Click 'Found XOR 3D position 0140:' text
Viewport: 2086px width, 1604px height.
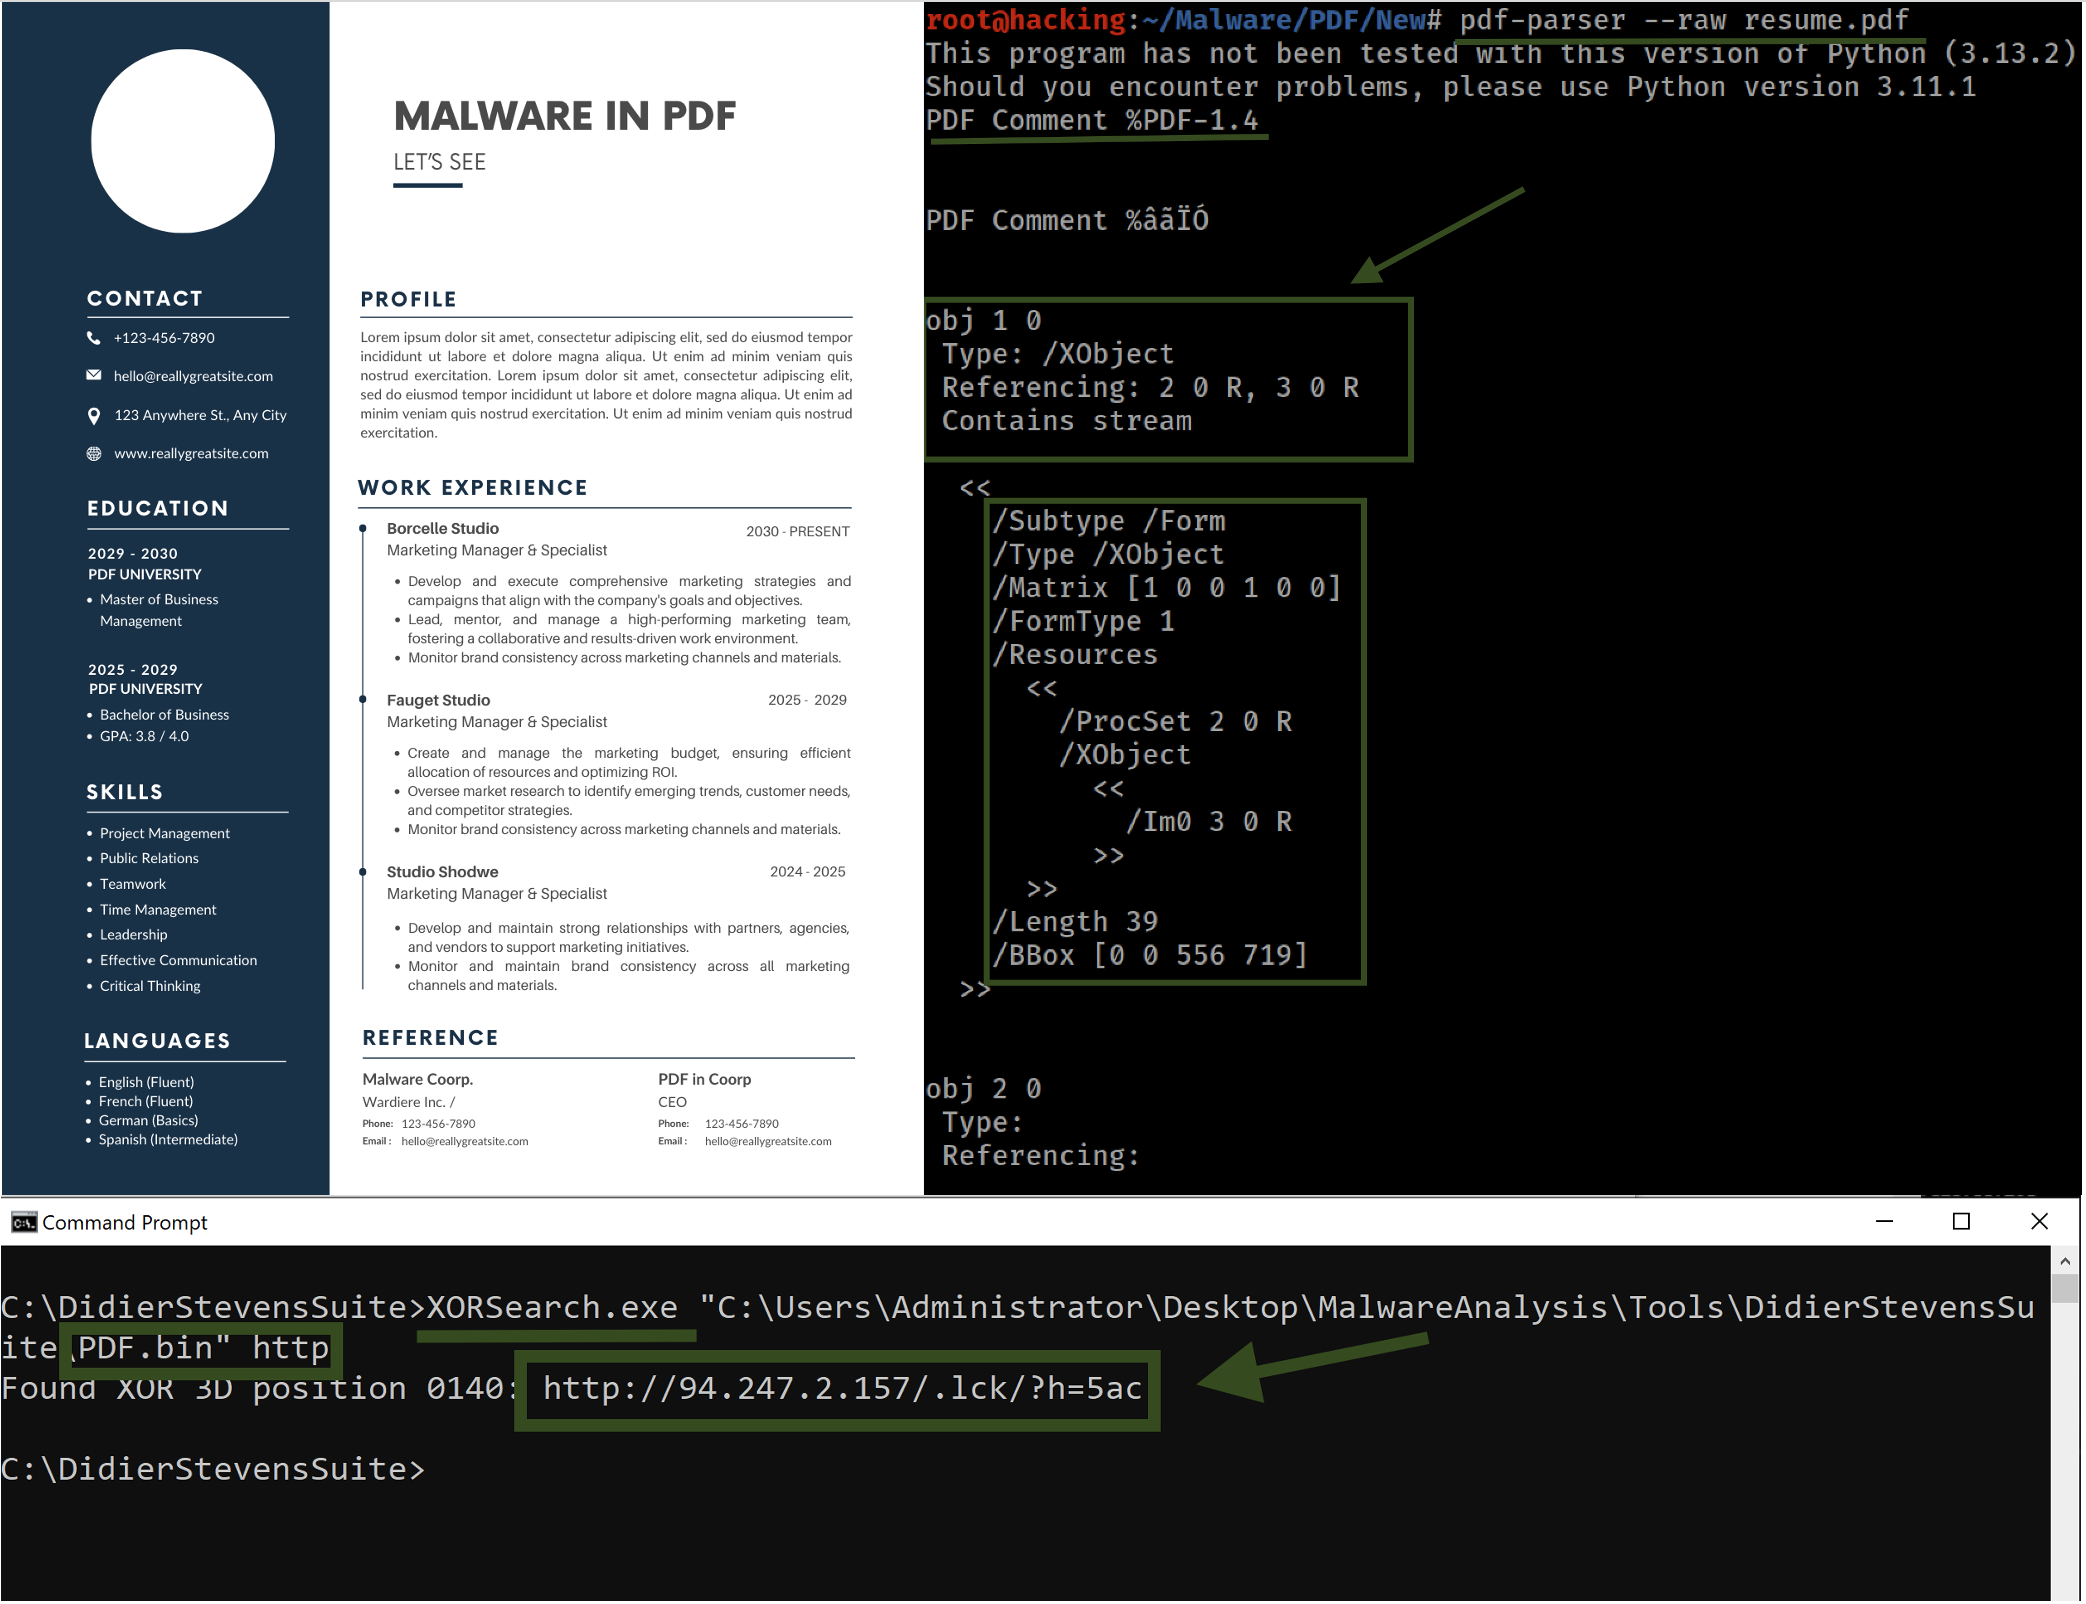[260, 1389]
